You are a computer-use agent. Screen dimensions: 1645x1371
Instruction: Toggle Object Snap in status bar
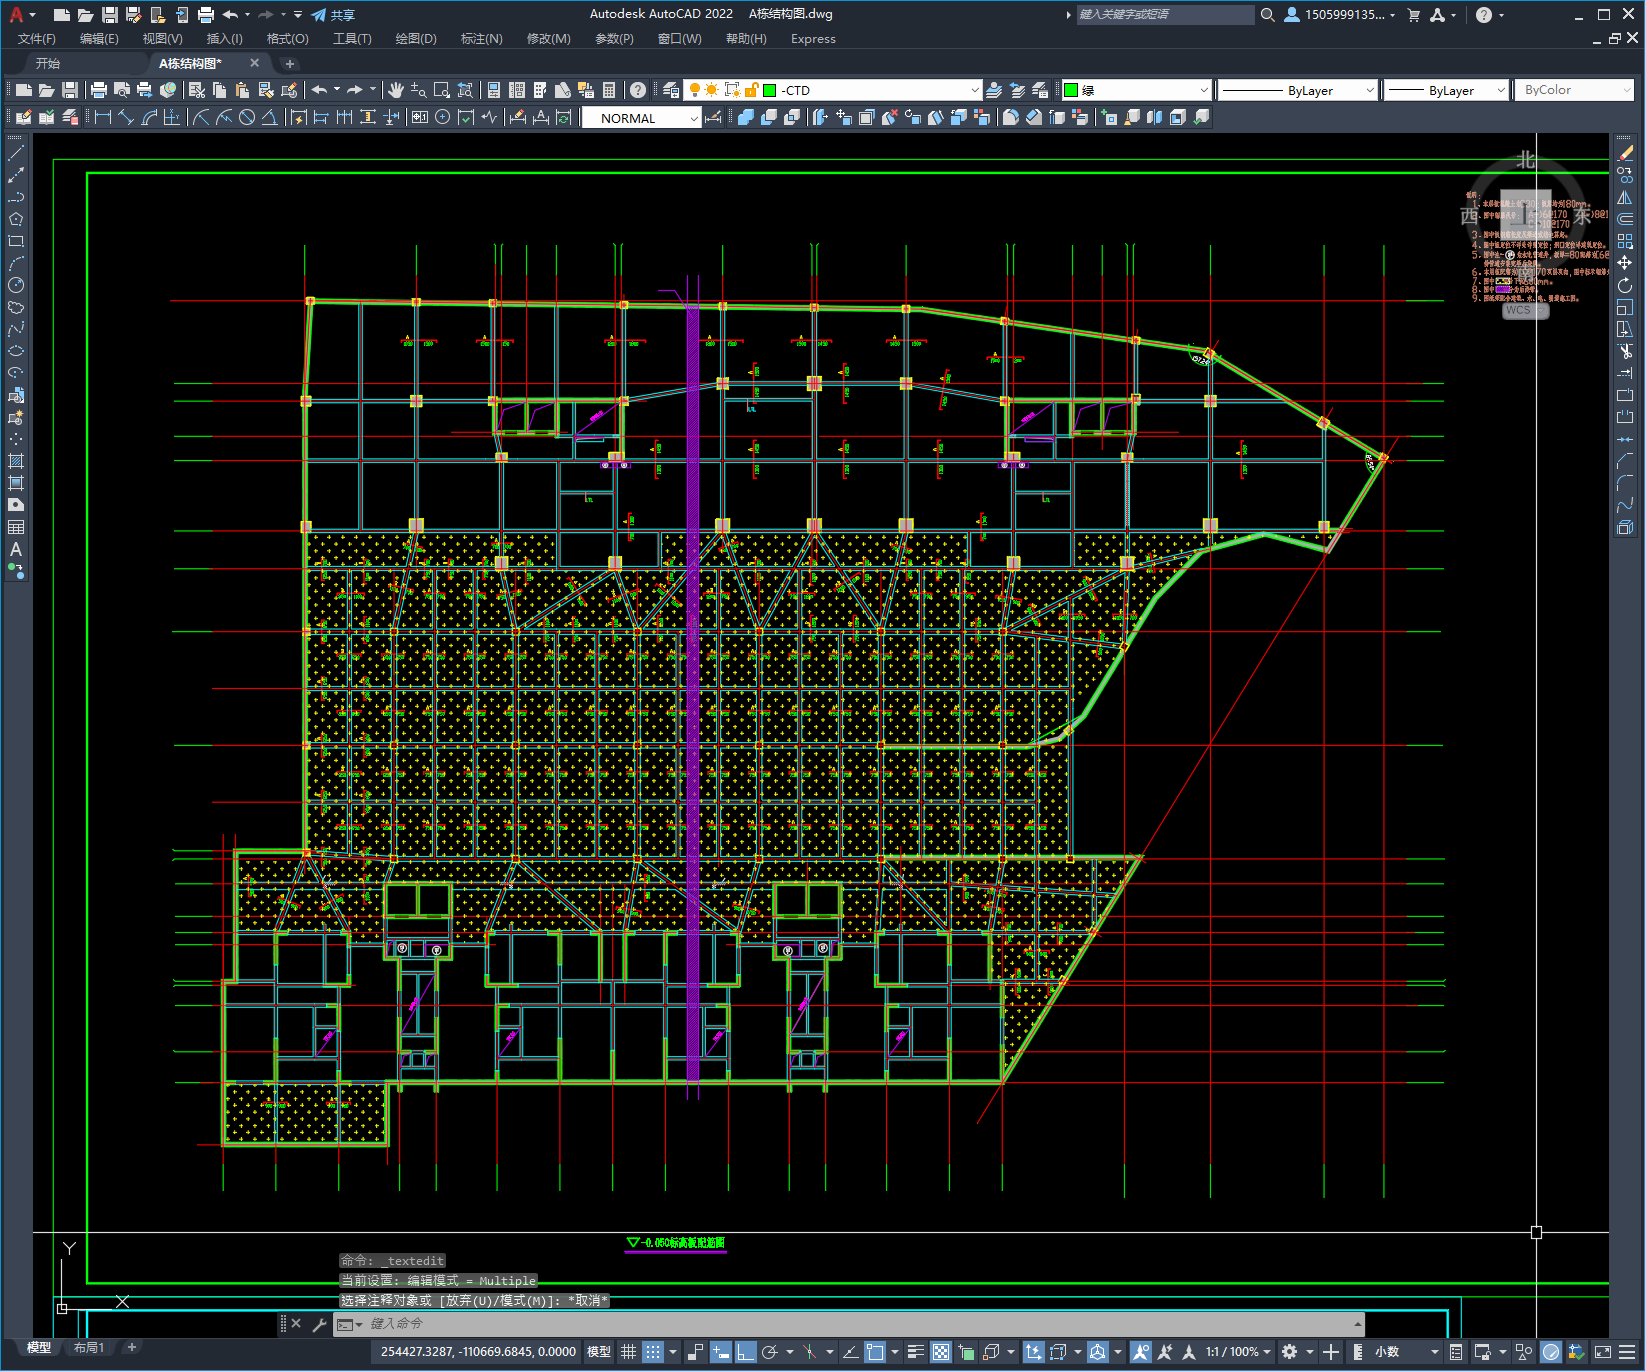[875, 1352]
